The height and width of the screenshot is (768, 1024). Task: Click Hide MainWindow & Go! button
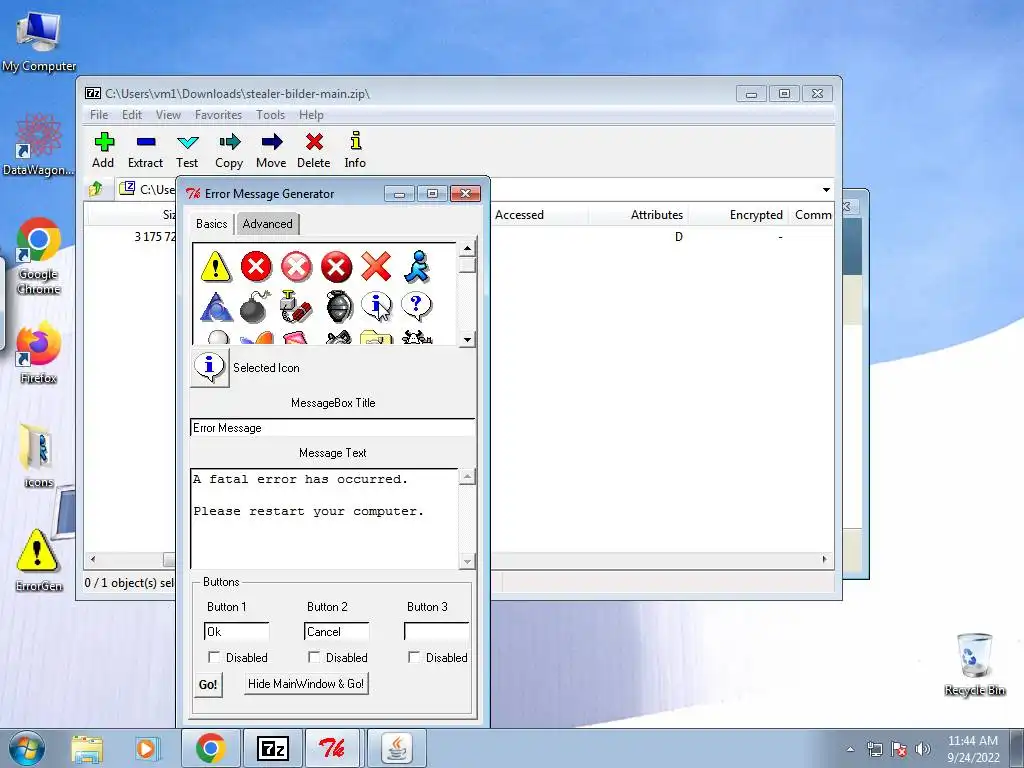coord(306,684)
